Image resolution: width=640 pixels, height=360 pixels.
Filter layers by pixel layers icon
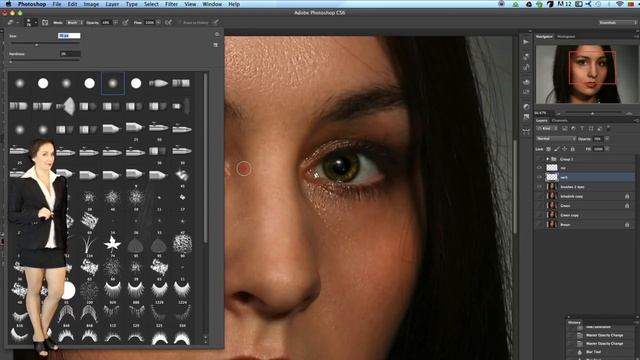[564, 129]
